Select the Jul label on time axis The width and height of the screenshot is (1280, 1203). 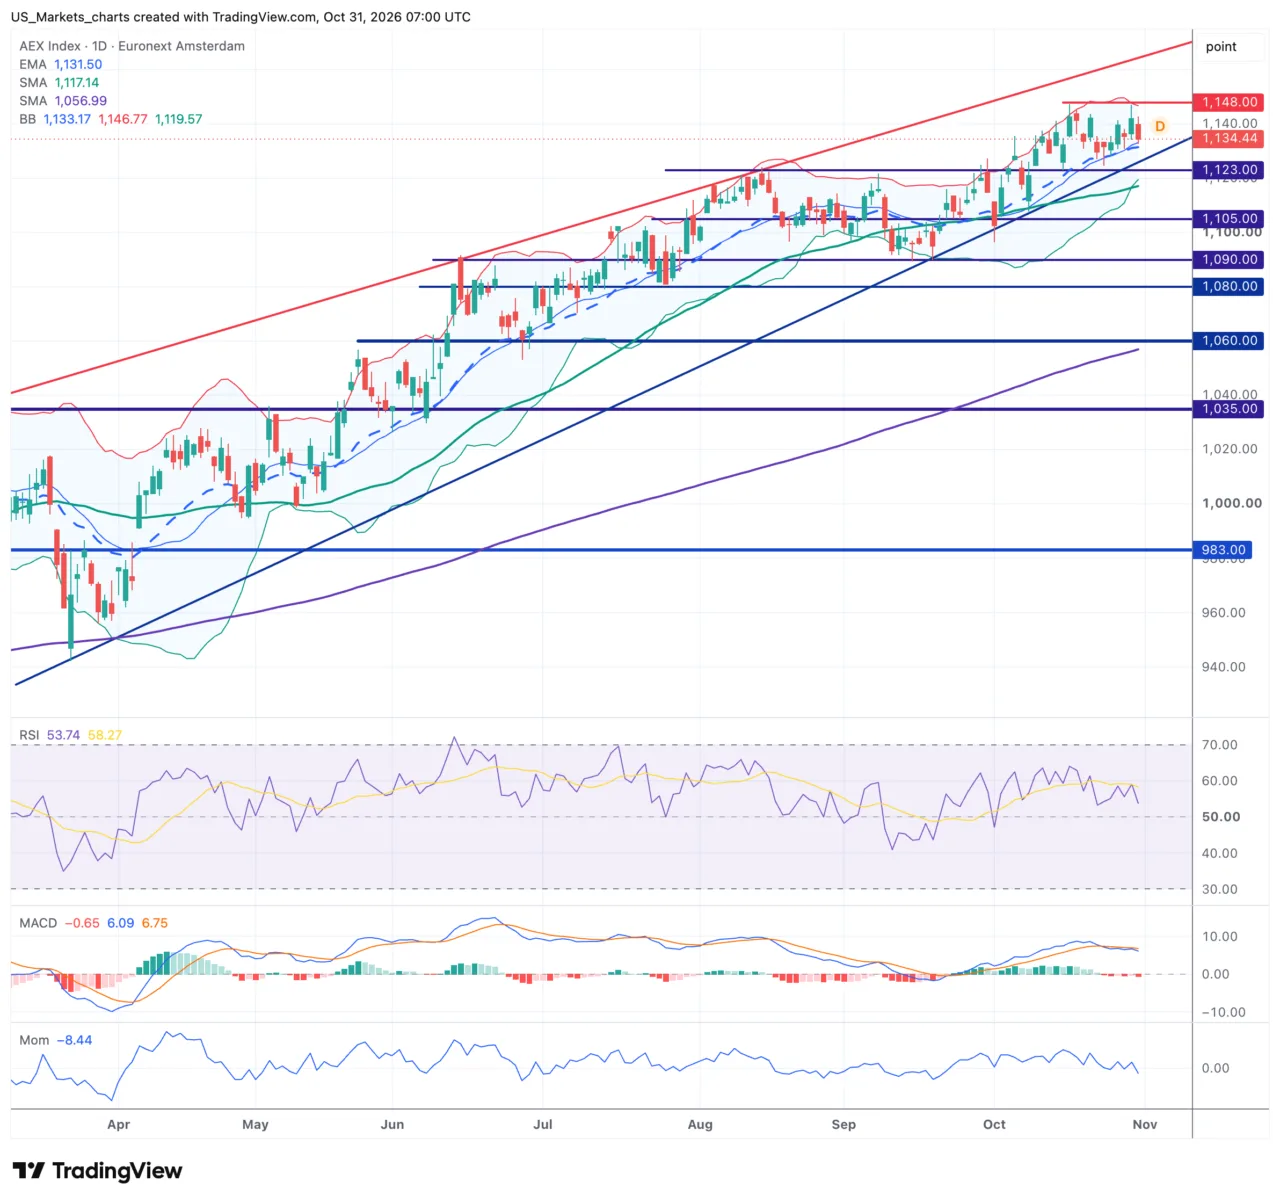point(543,1124)
